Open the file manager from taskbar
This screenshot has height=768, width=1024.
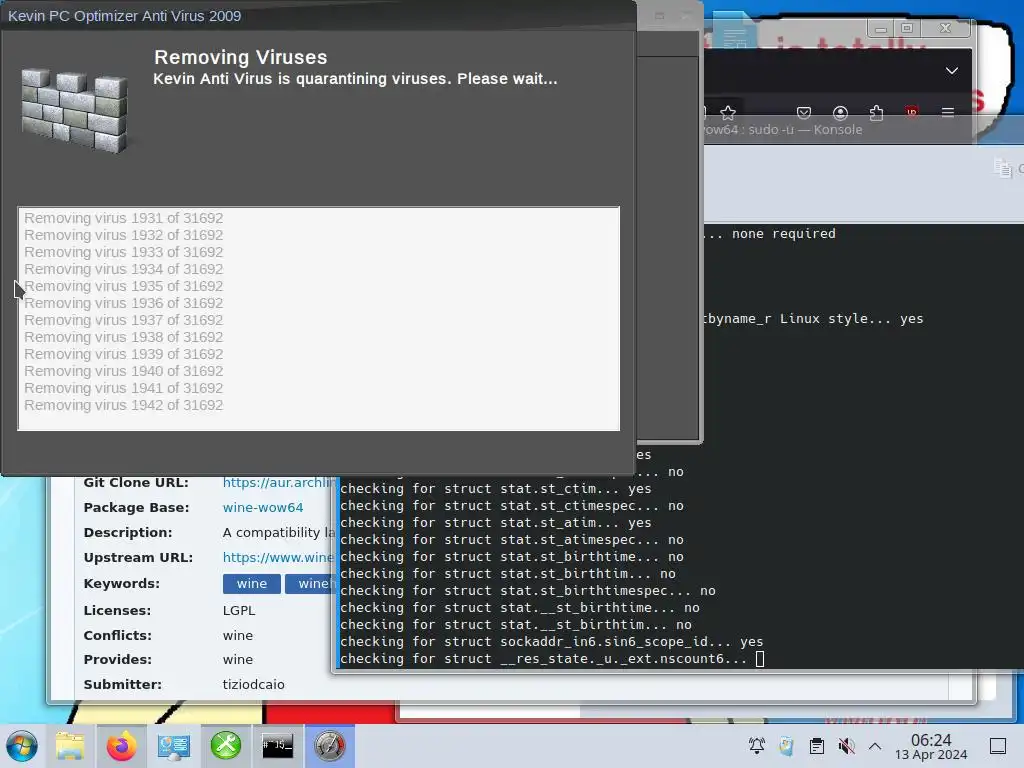(x=70, y=746)
